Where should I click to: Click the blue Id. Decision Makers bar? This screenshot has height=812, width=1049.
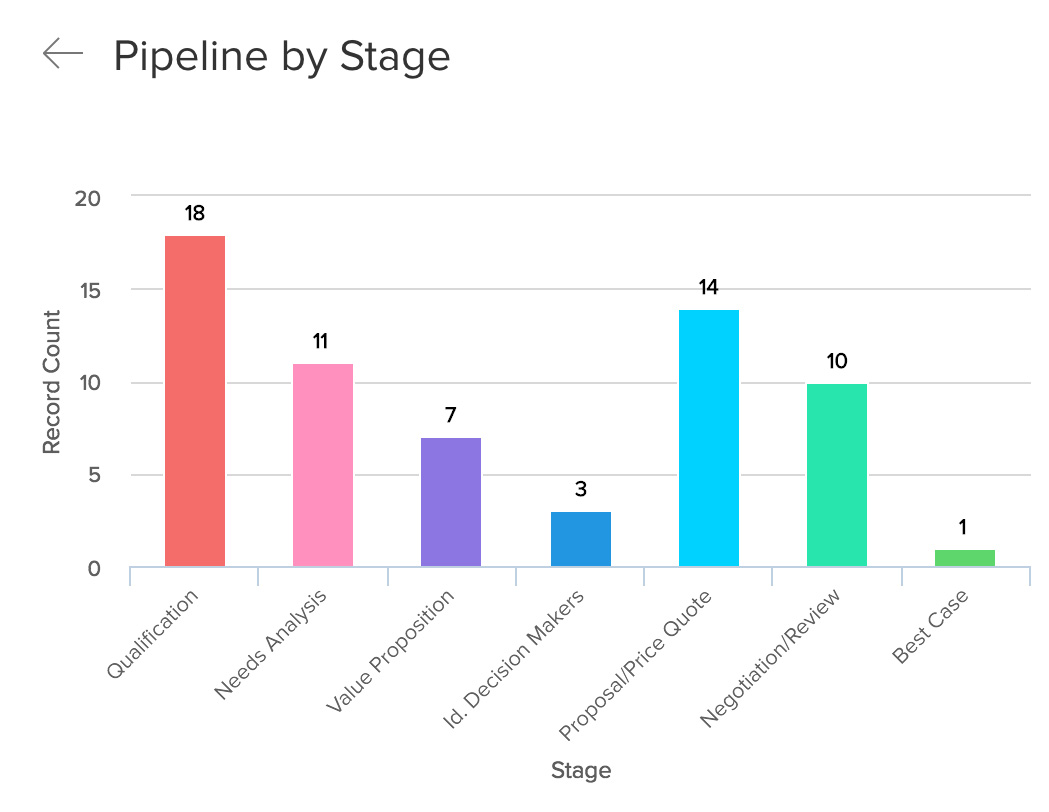[580, 539]
